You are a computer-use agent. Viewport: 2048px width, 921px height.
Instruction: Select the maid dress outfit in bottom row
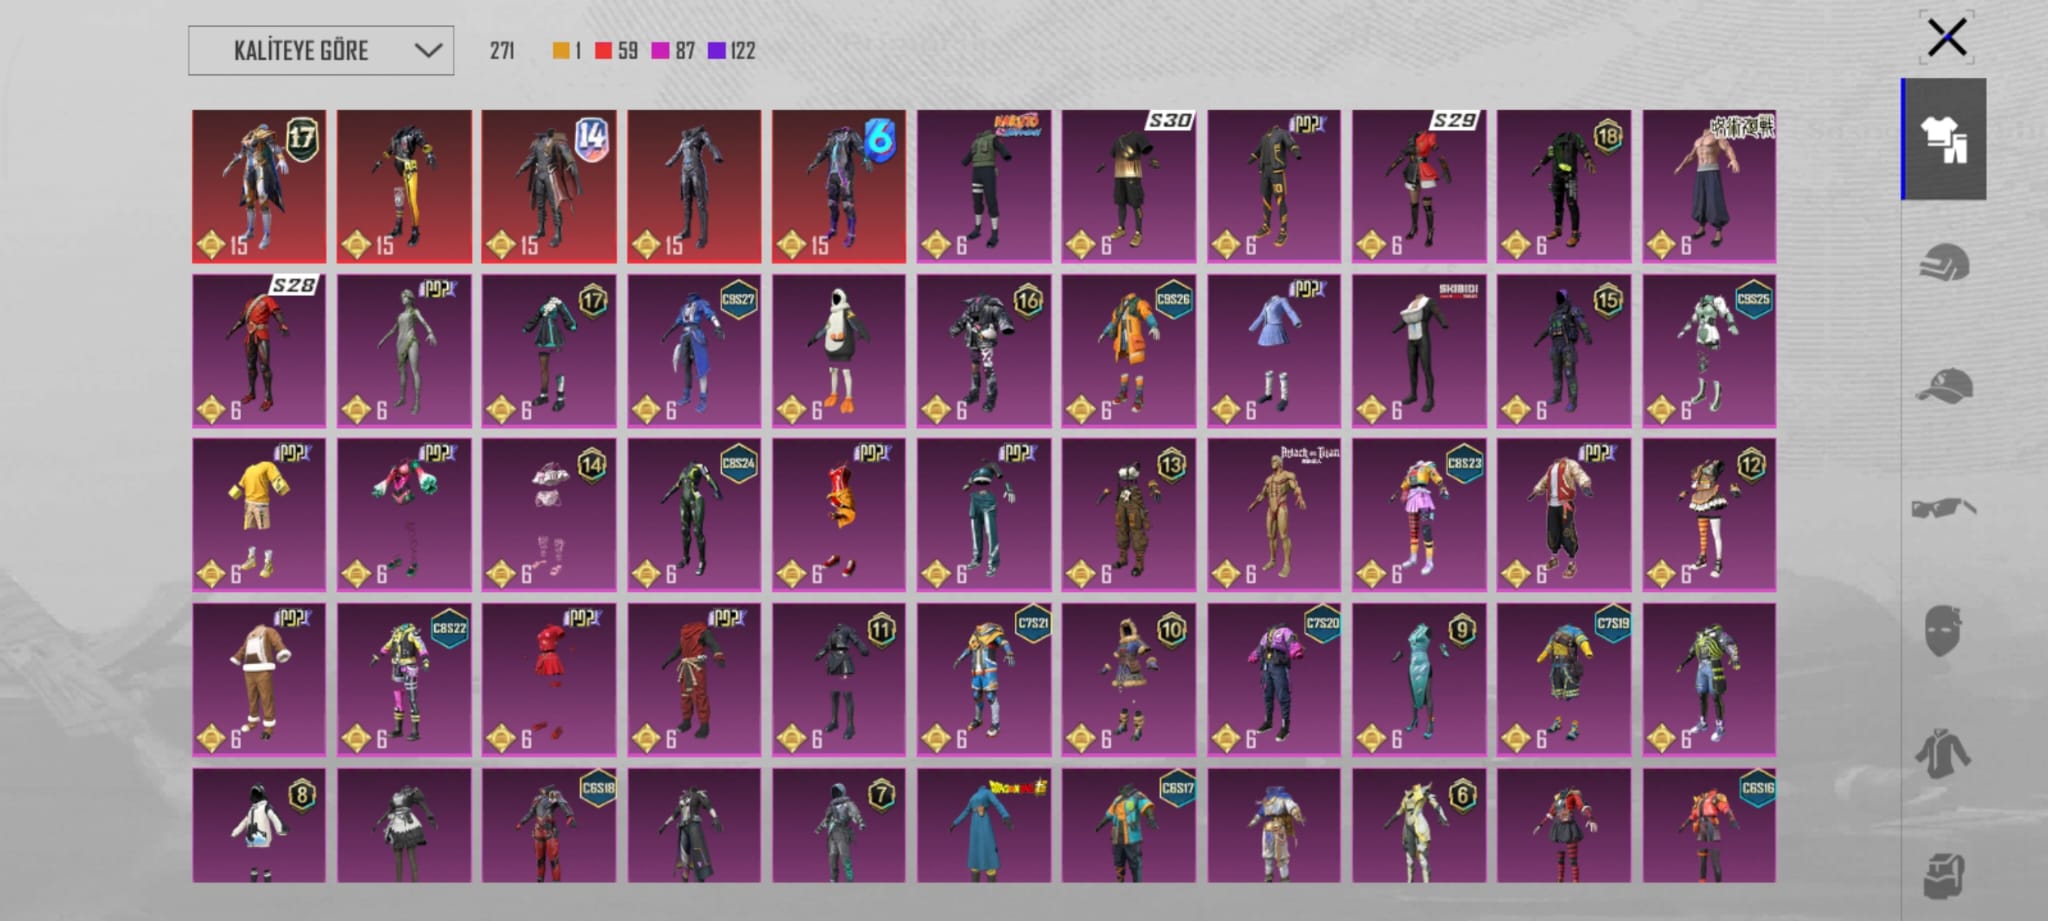[x=404, y=825]
